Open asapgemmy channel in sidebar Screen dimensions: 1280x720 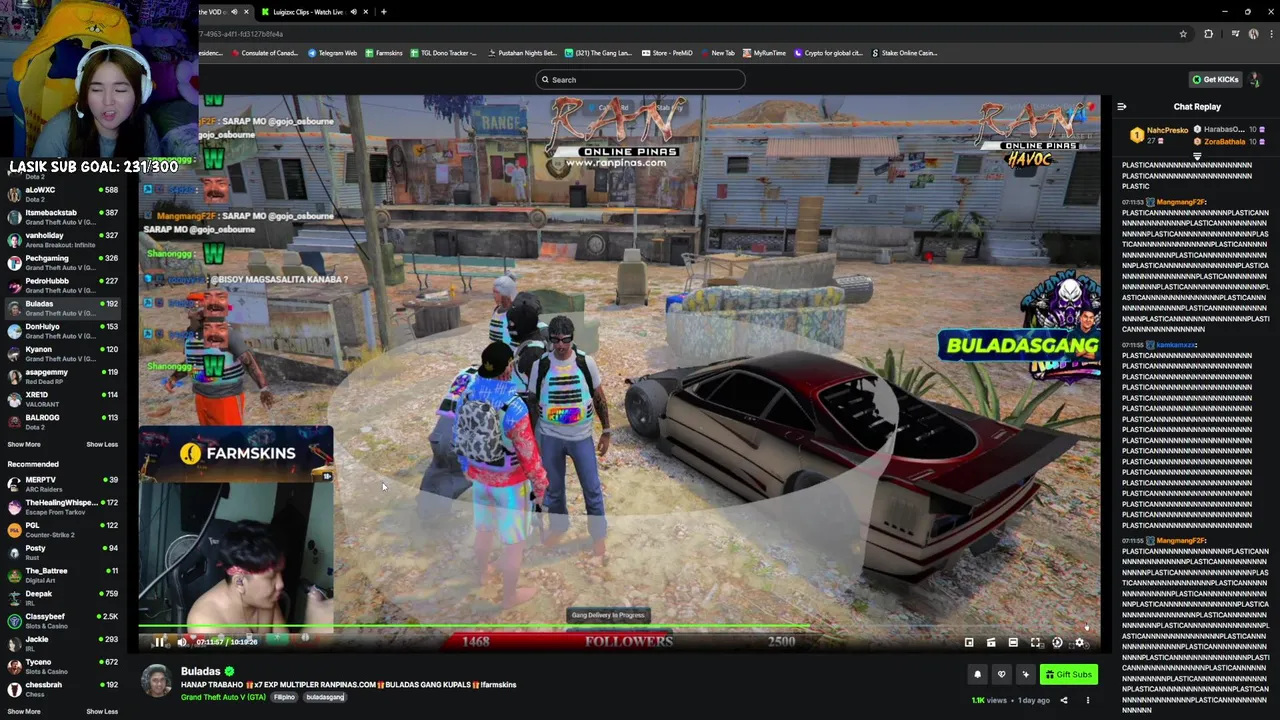click(62, 377)
